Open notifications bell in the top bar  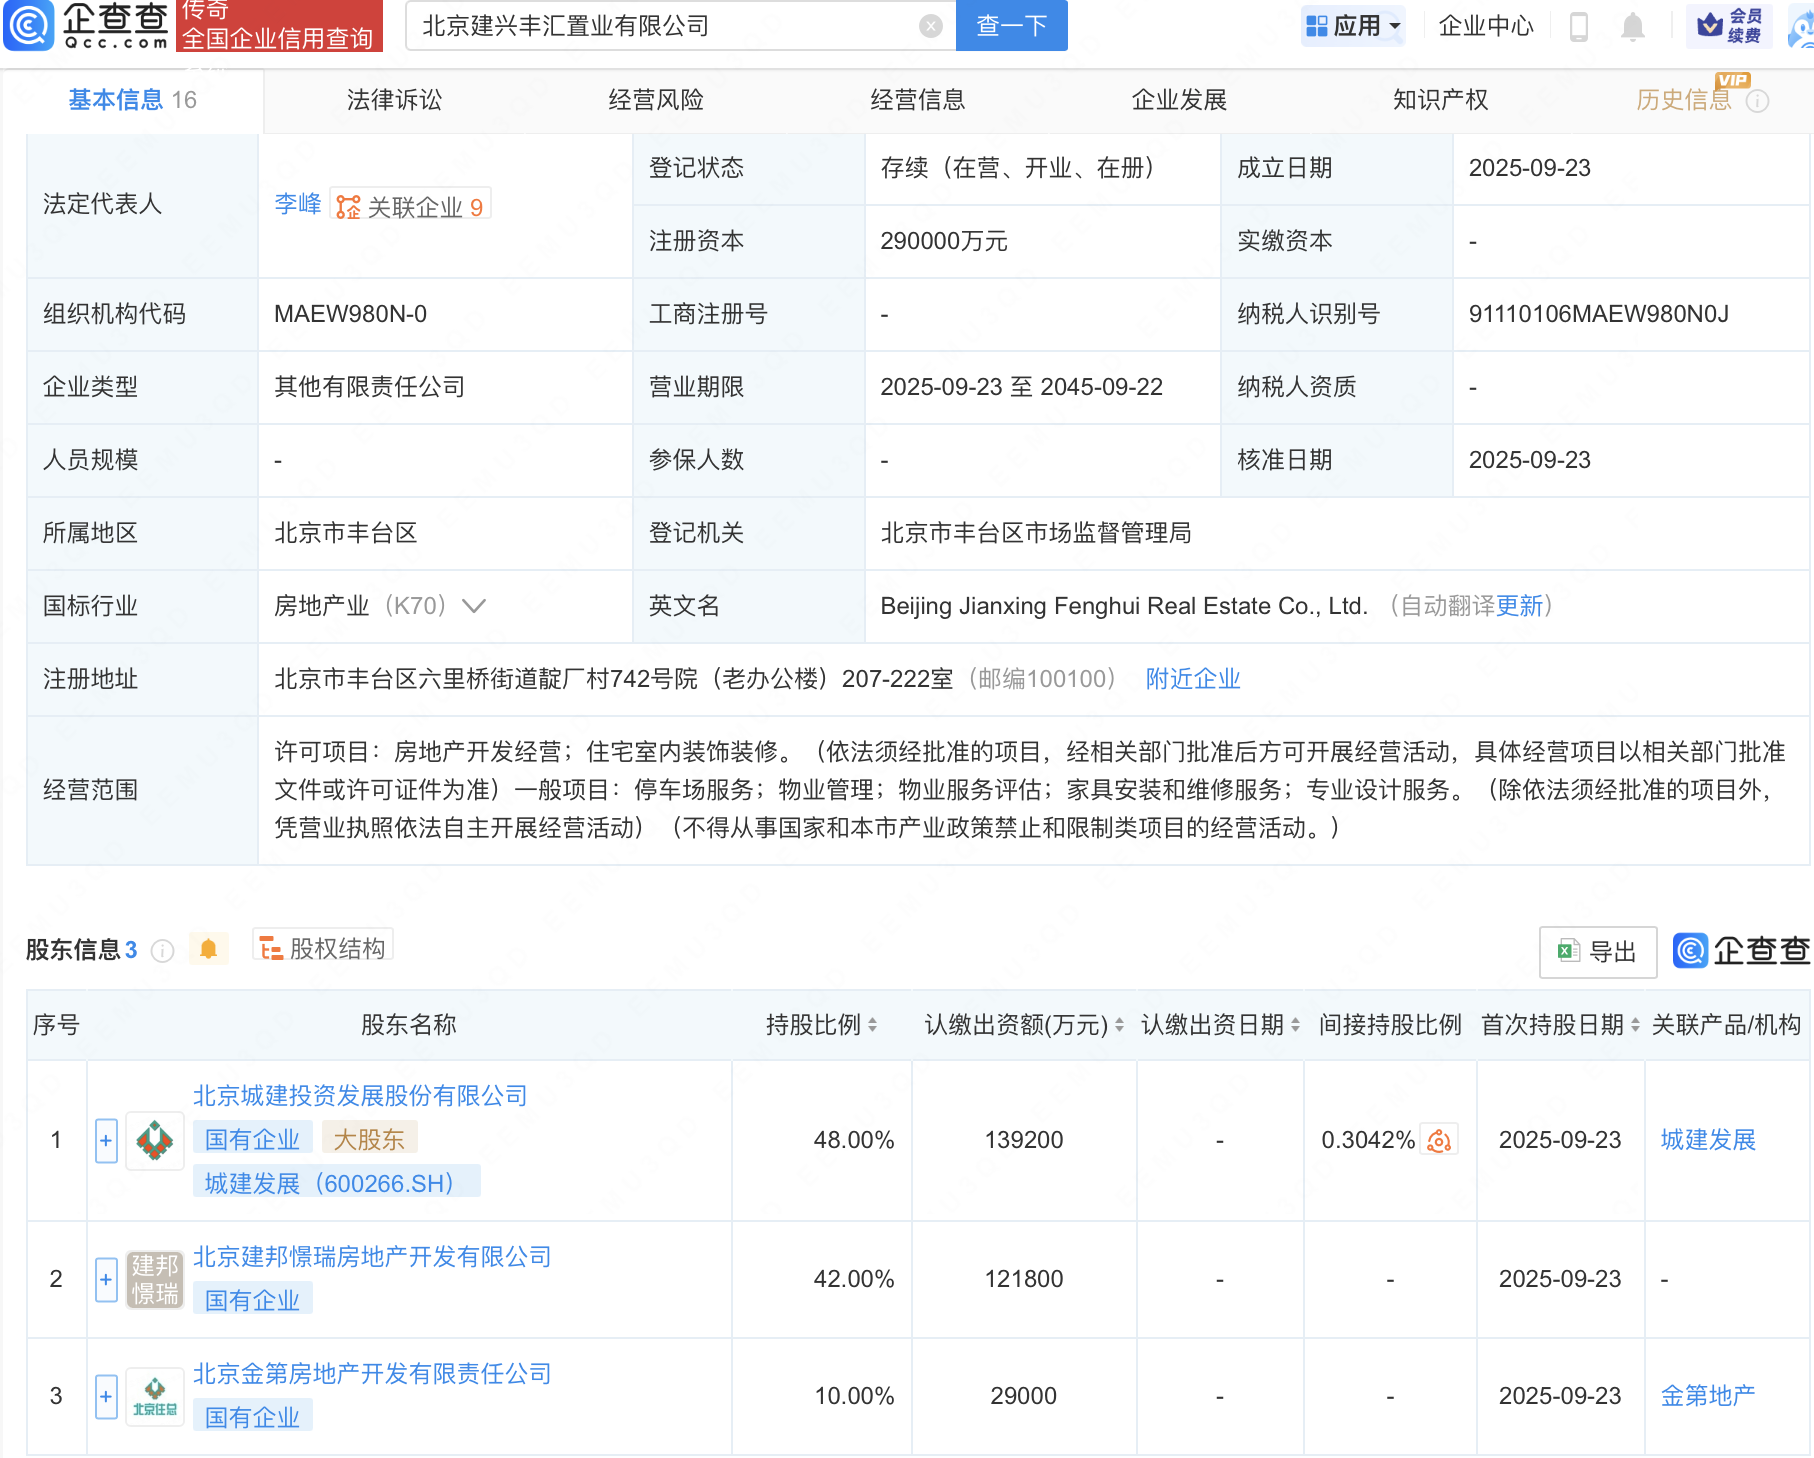point(1632,26)
